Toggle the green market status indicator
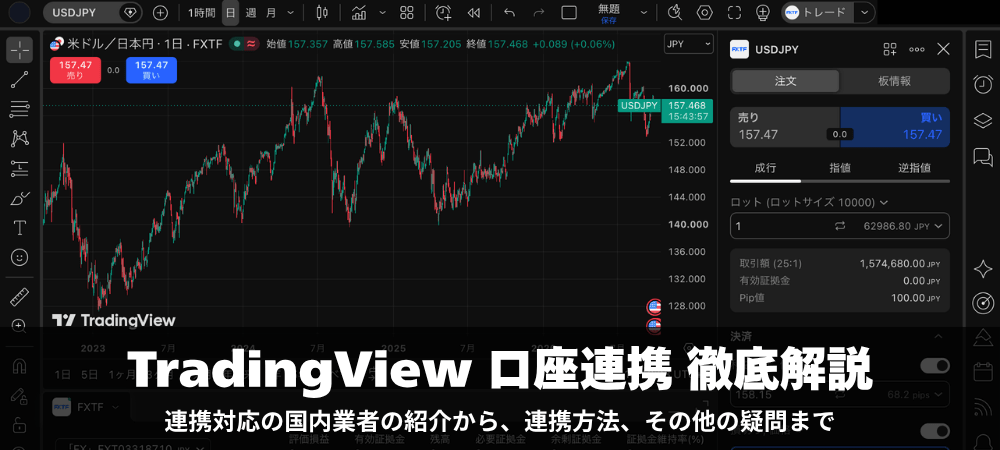This screenshot has height=450, width=1000. coord(237,44)
